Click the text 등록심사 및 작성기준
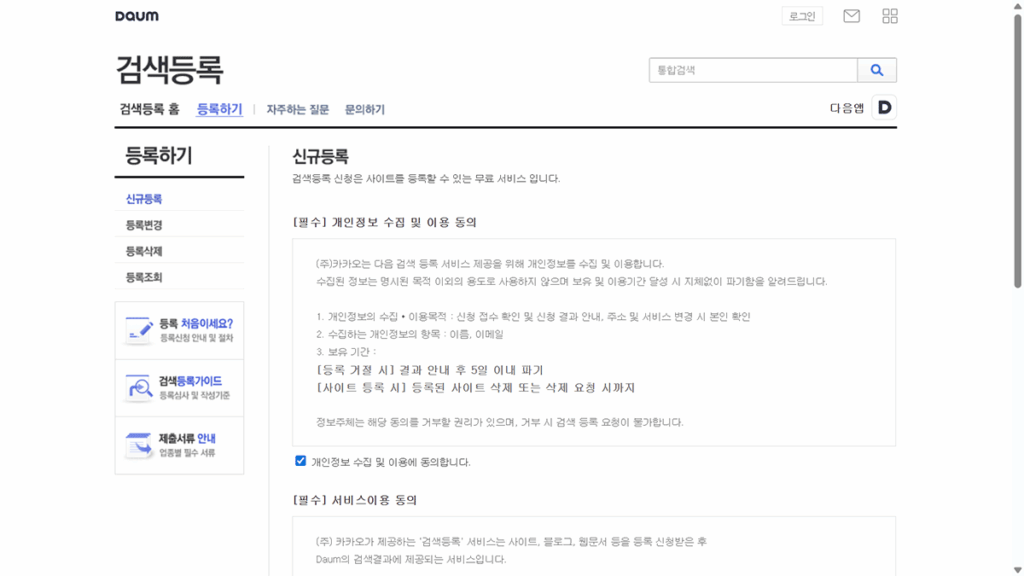This screenshot has width=1024, height=576. pos(195,395)
